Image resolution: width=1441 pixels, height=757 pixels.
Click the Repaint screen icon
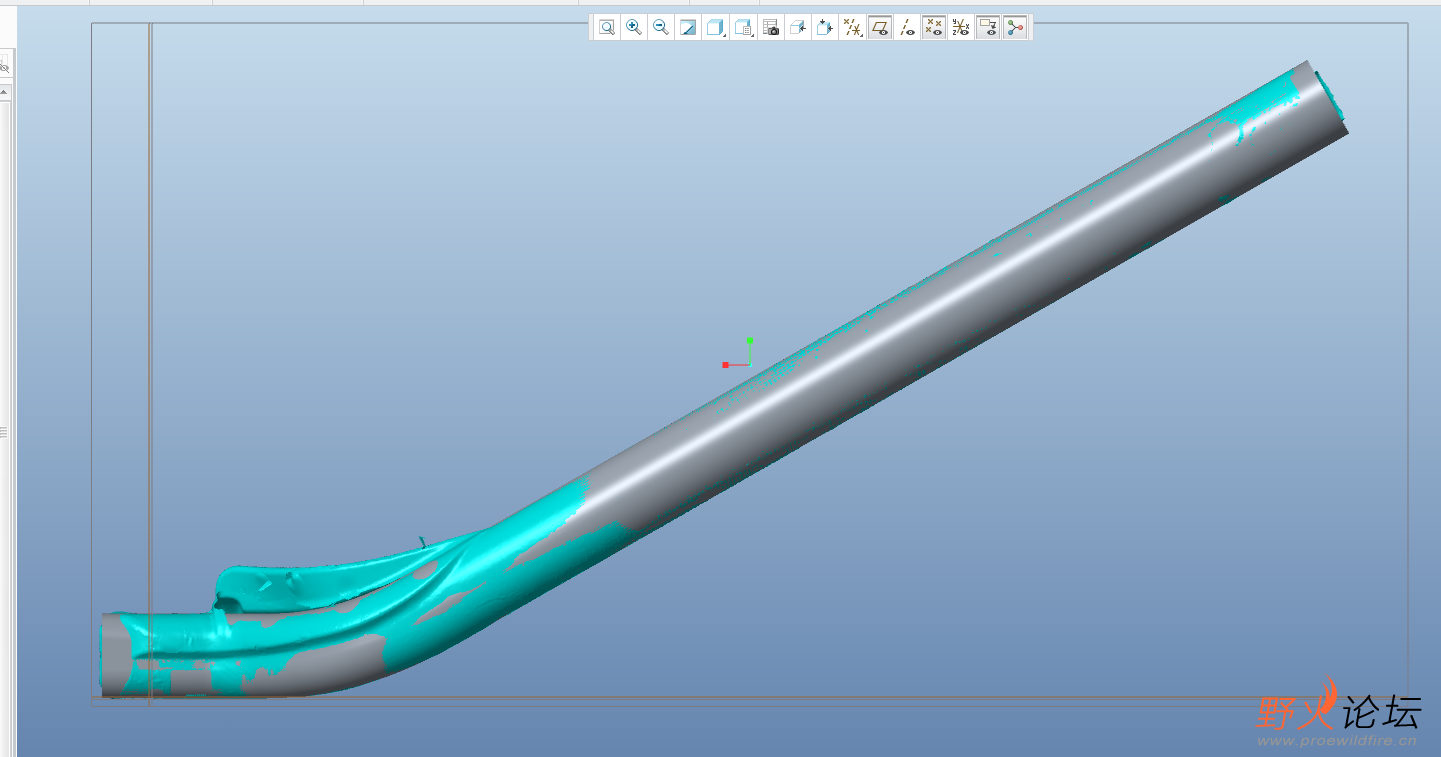[x=688, y=28]
